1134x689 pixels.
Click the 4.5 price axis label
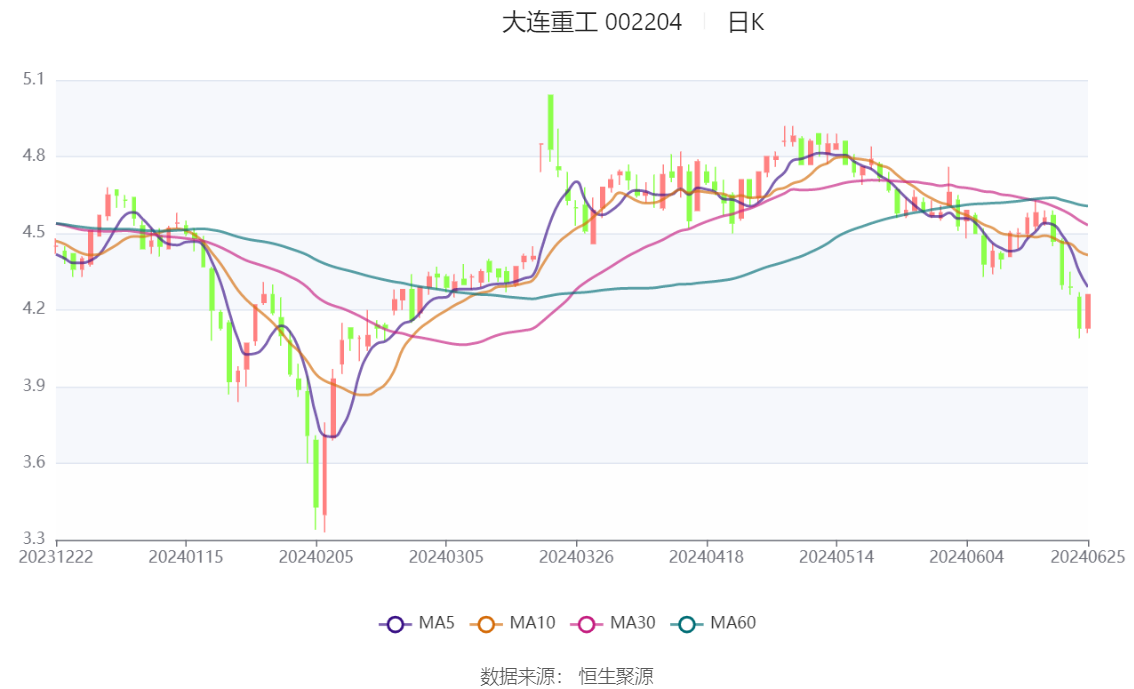click(34, 233)
